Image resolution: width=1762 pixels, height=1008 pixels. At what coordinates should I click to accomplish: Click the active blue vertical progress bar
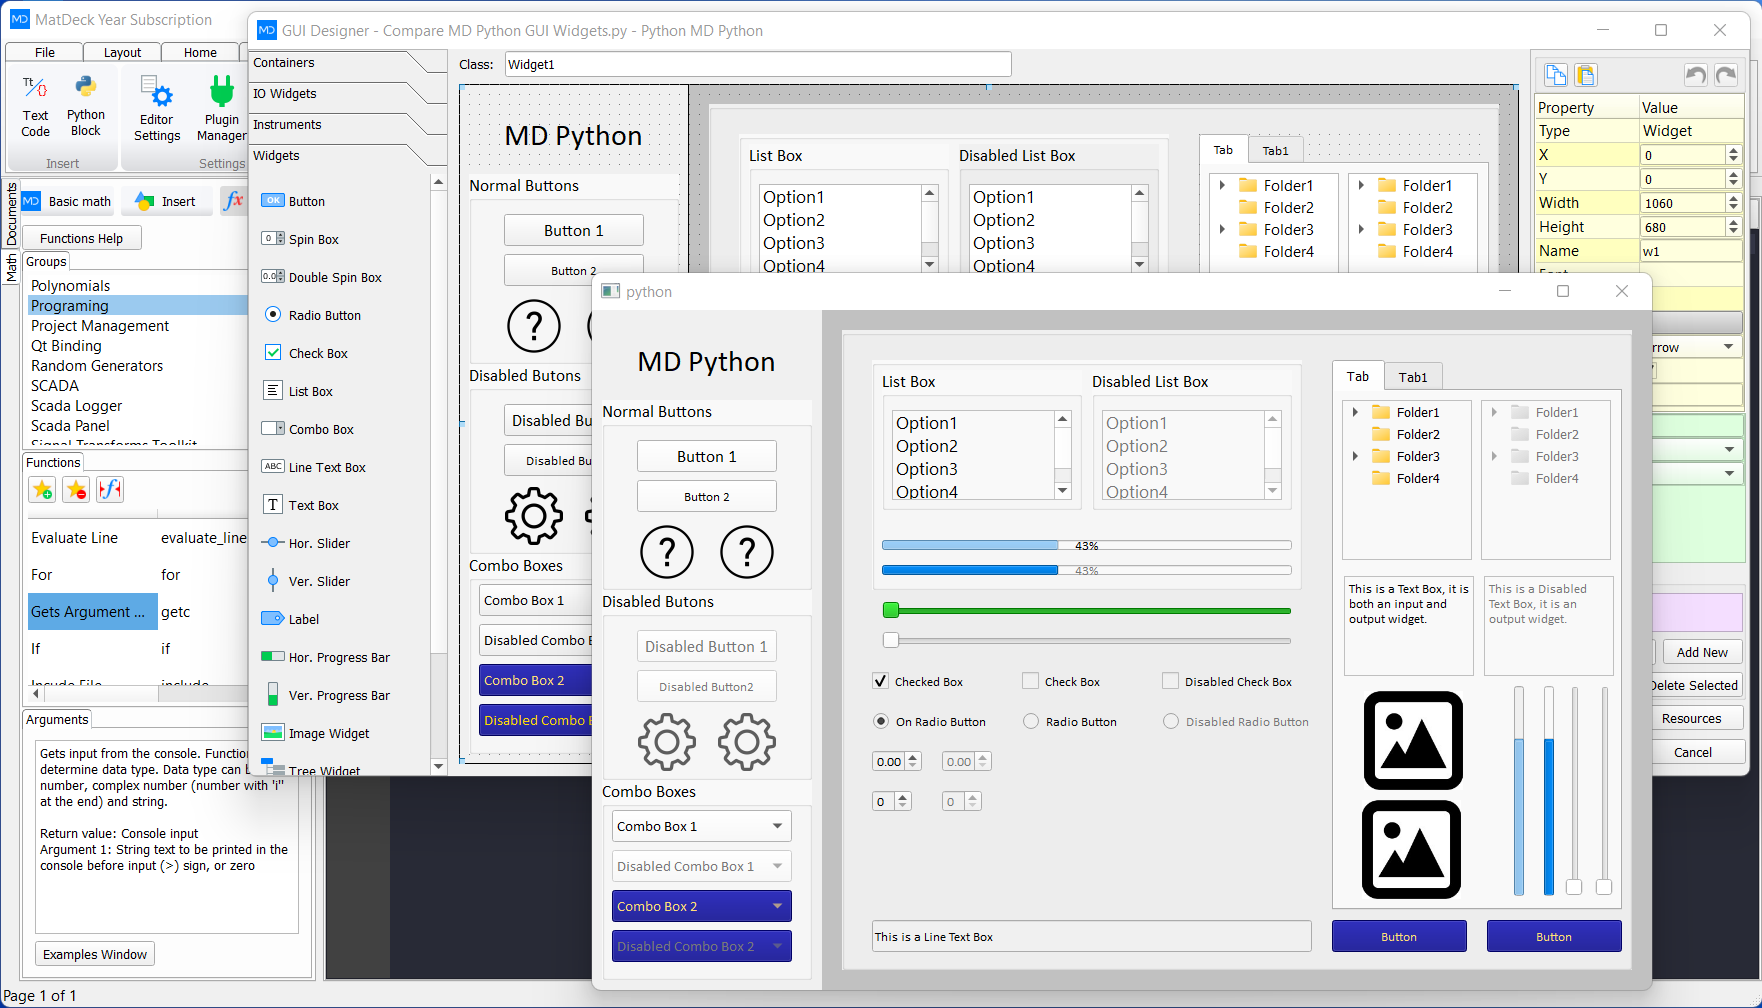1518,790
